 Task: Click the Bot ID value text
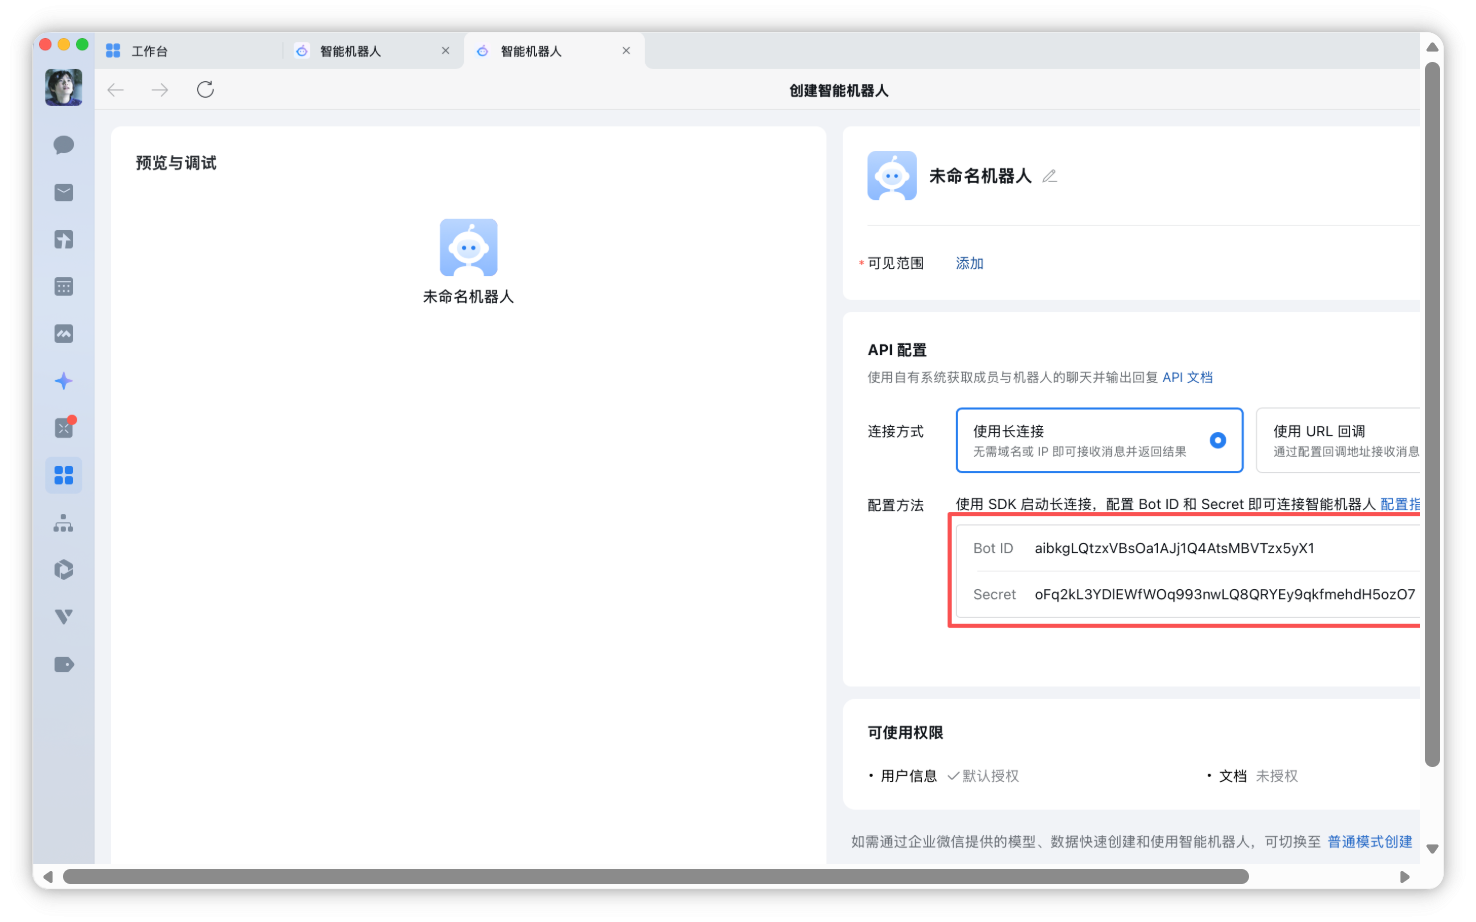point(1175,548)
